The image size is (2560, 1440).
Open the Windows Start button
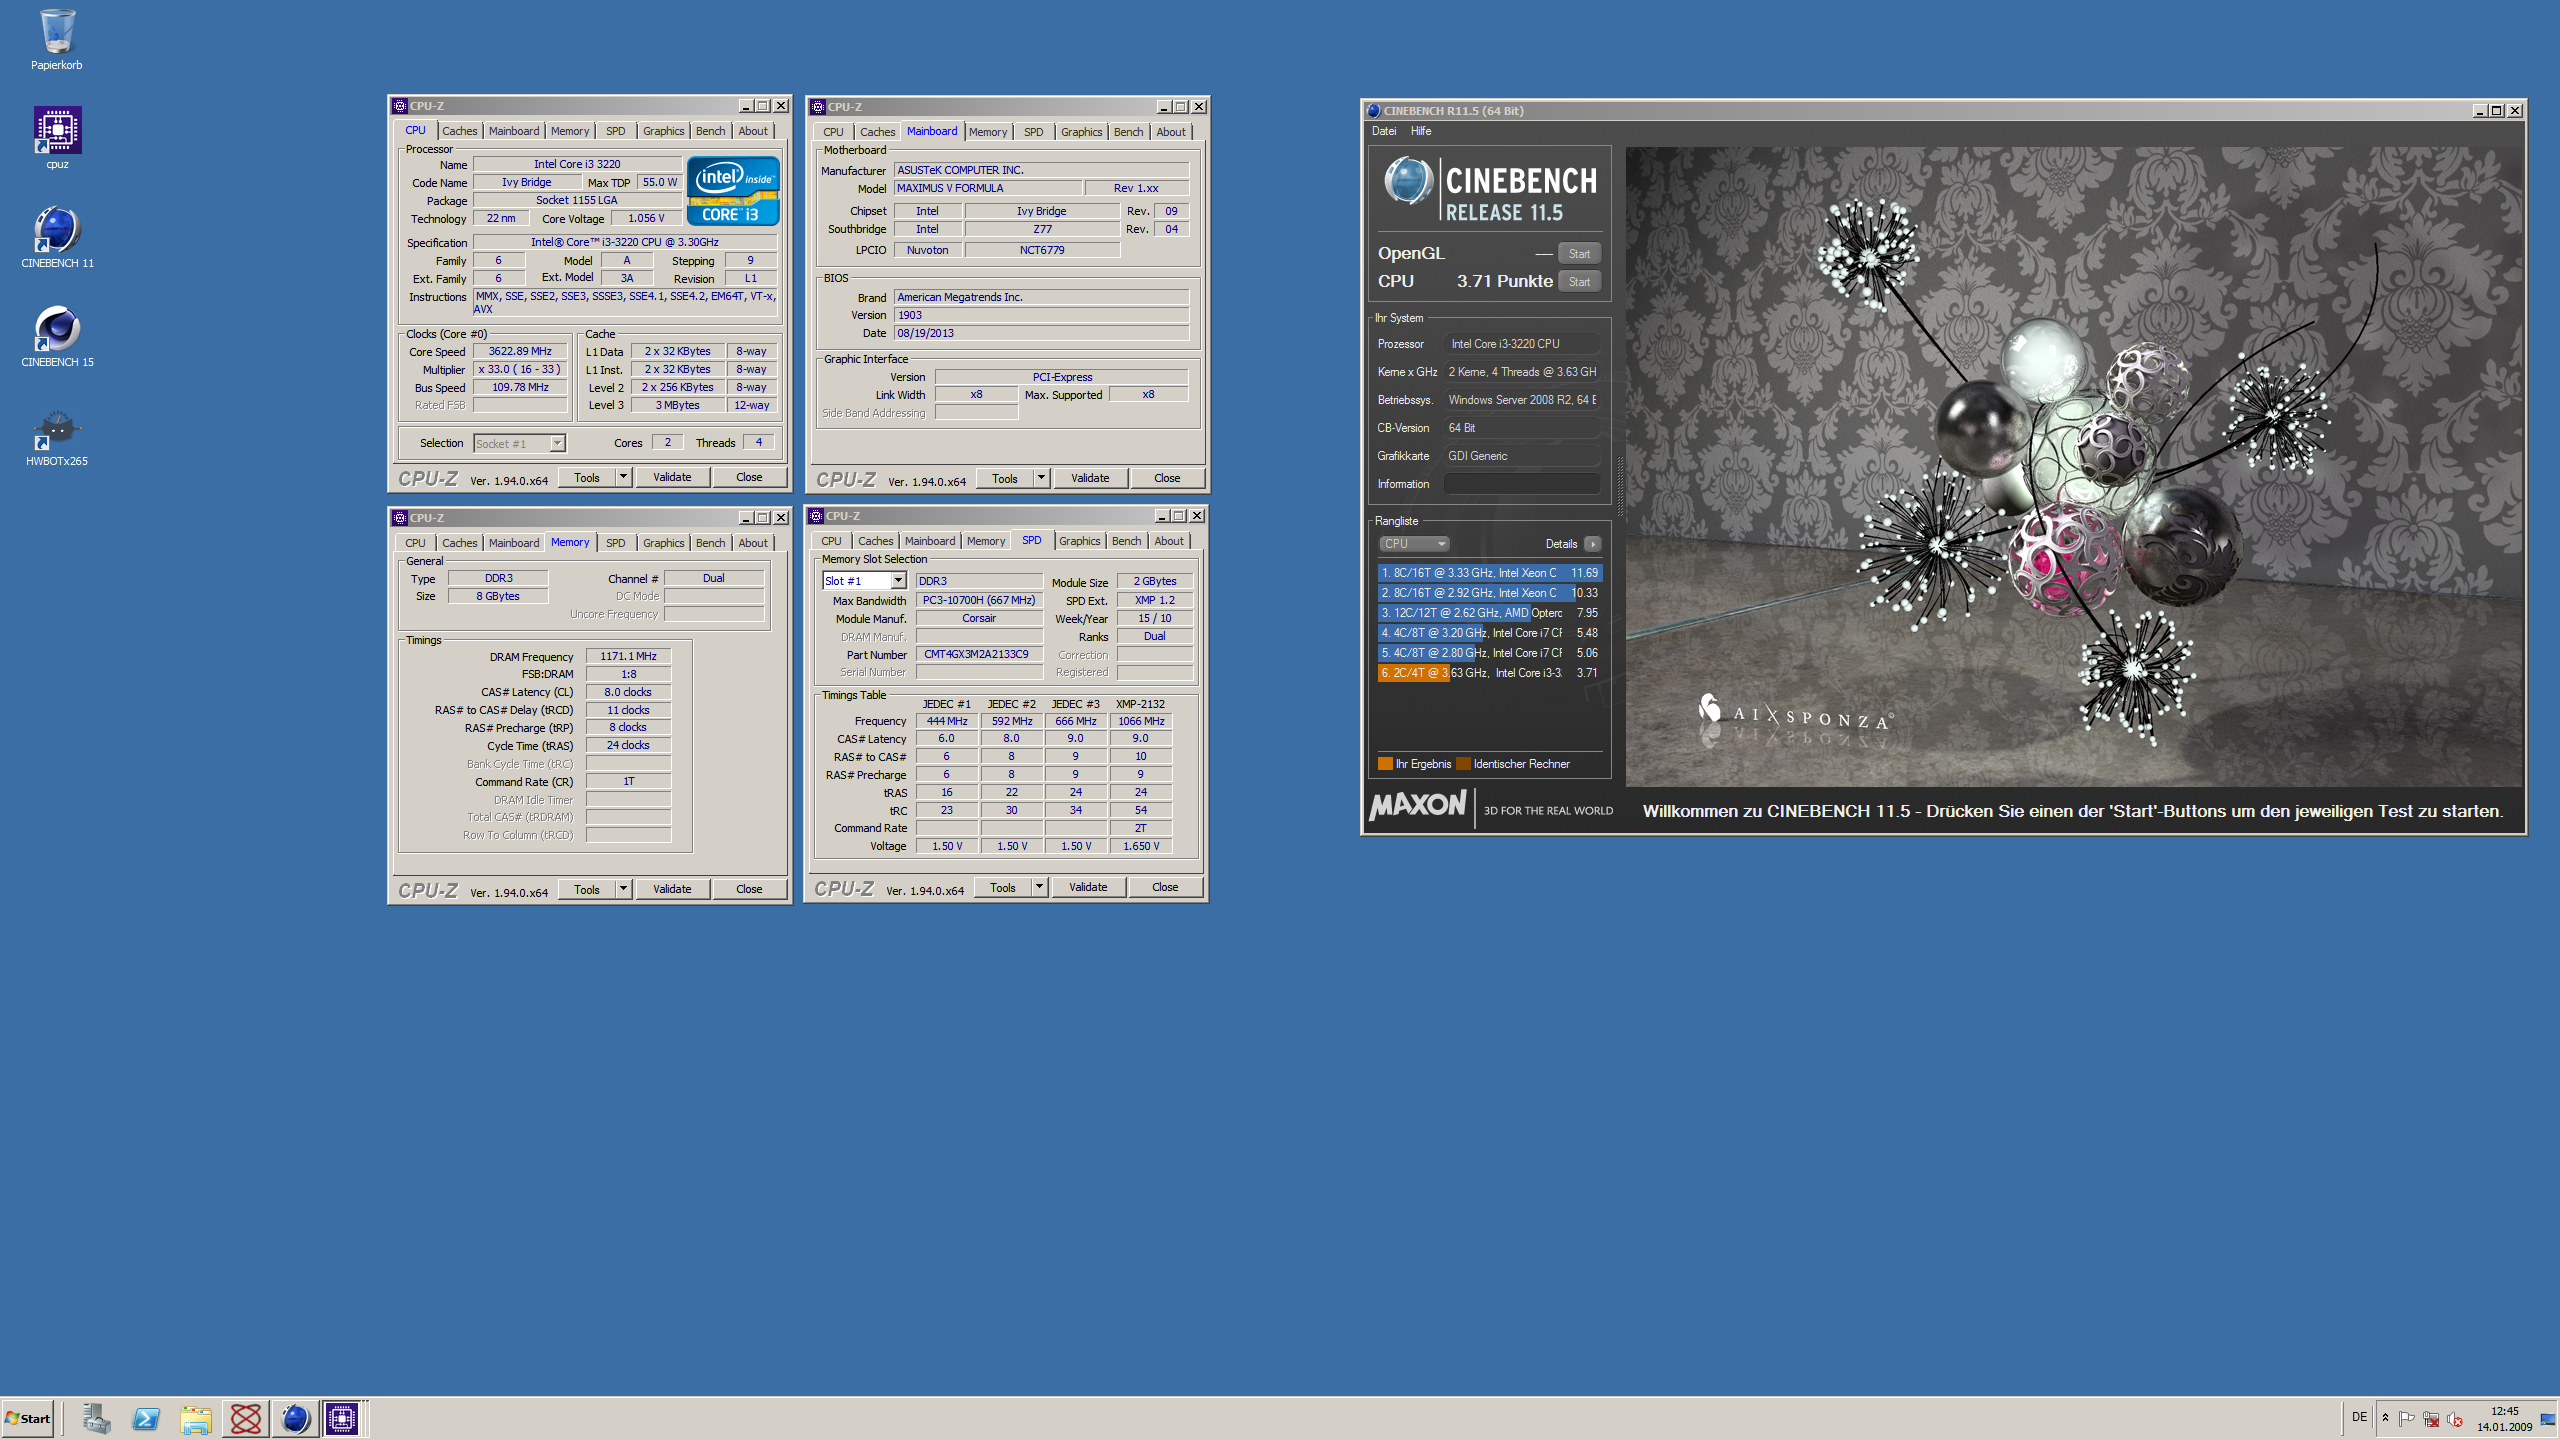coord(28,1418)
